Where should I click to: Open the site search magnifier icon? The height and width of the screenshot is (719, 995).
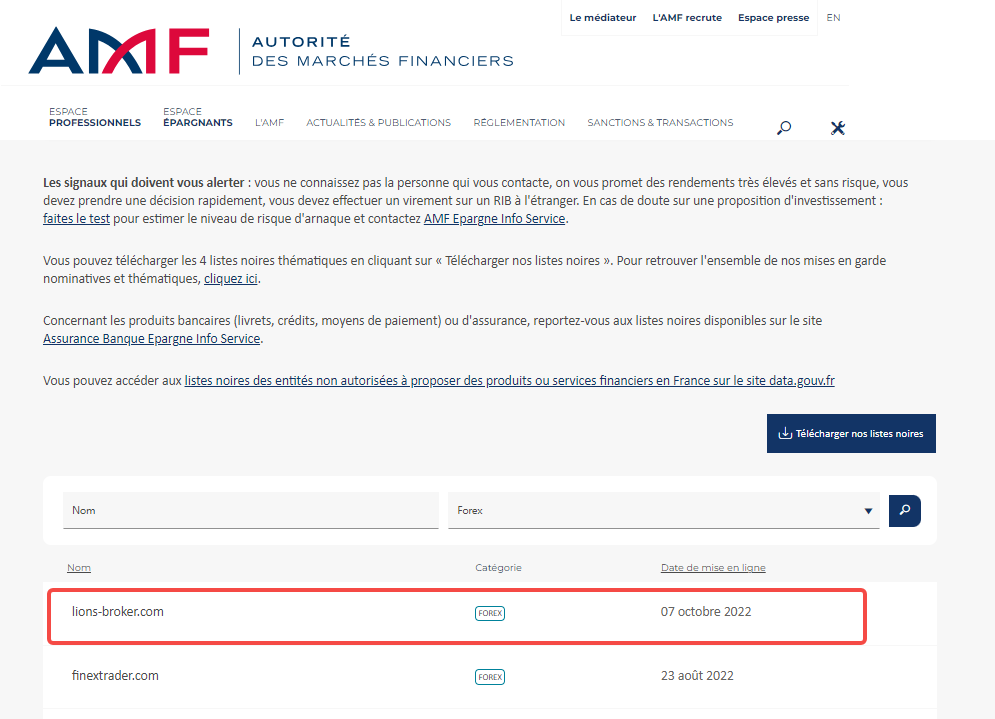784,127
